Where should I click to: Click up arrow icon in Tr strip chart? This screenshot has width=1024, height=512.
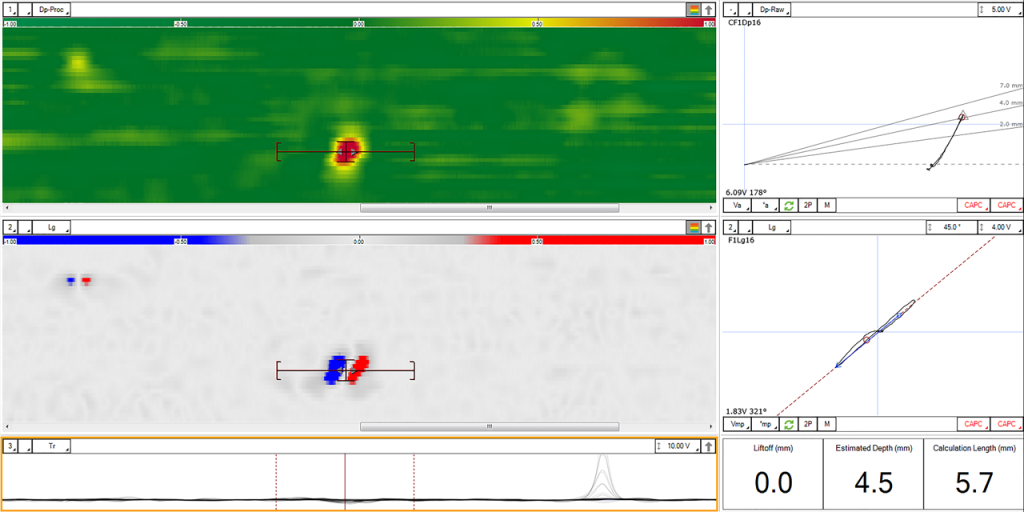point(709,445)
